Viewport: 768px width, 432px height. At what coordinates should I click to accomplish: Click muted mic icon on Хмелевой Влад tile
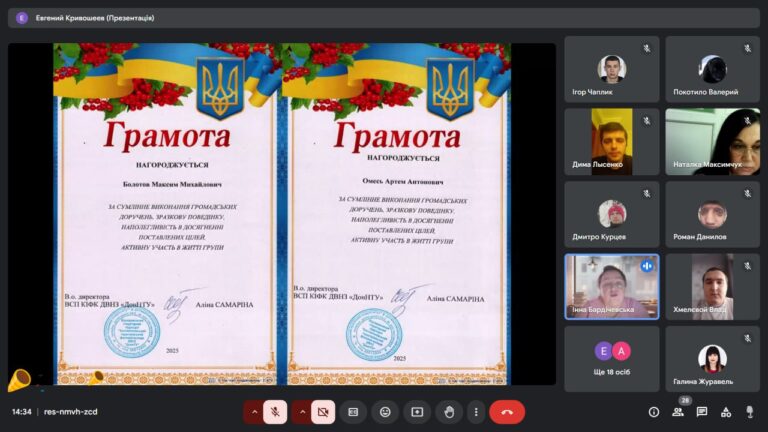[x=747, y=266]
